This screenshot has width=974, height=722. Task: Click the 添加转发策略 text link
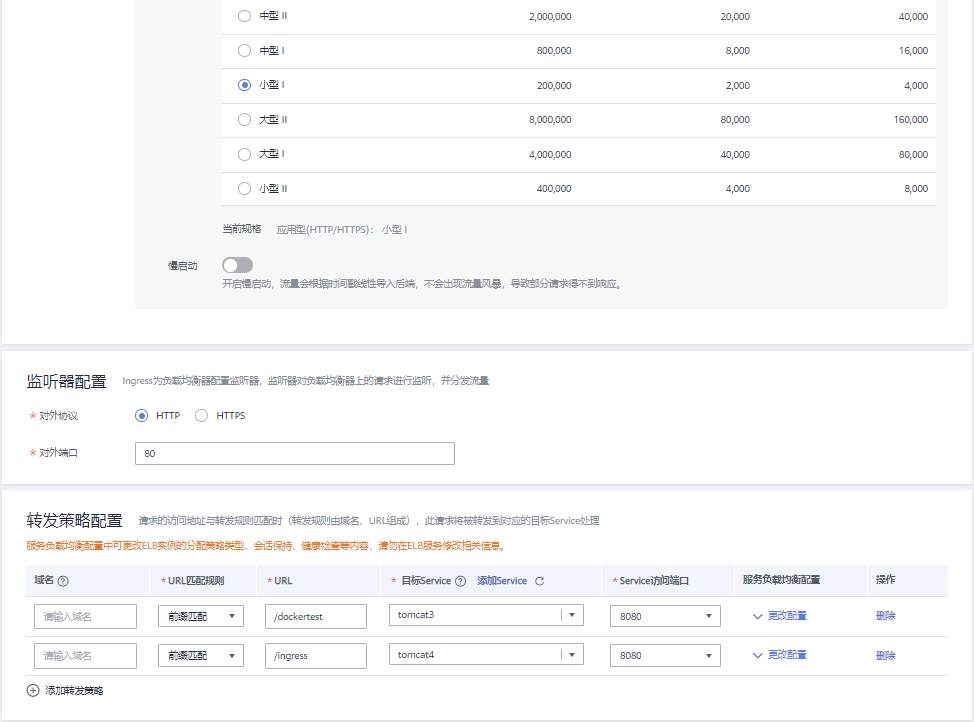[x=74, y=690]
